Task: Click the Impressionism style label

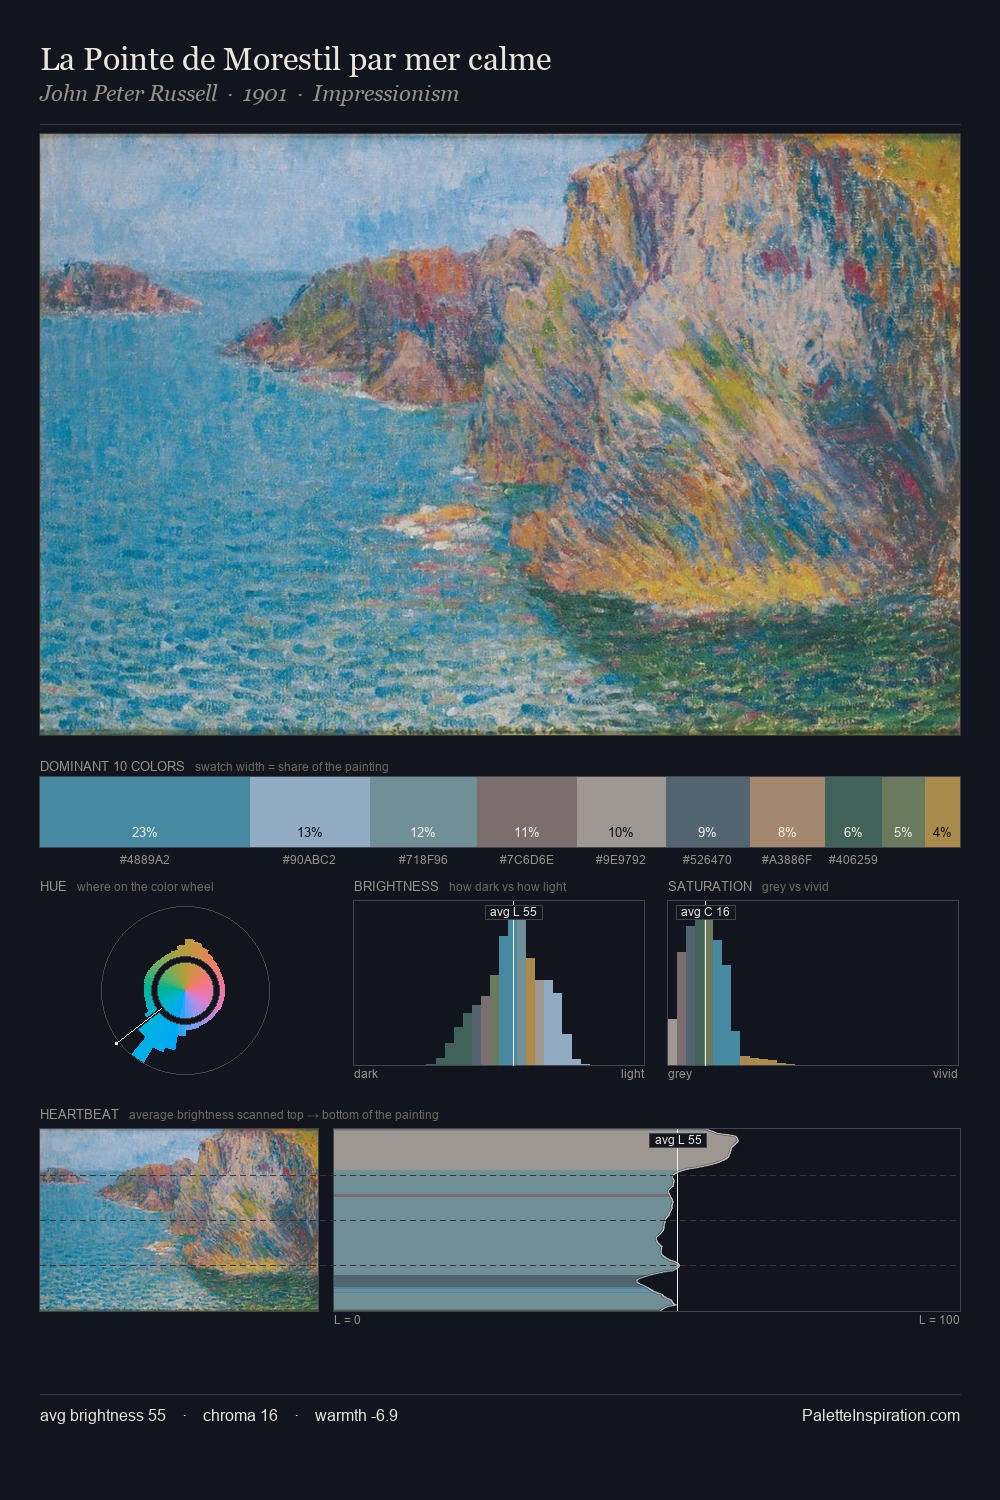Action: click(386, 94)
